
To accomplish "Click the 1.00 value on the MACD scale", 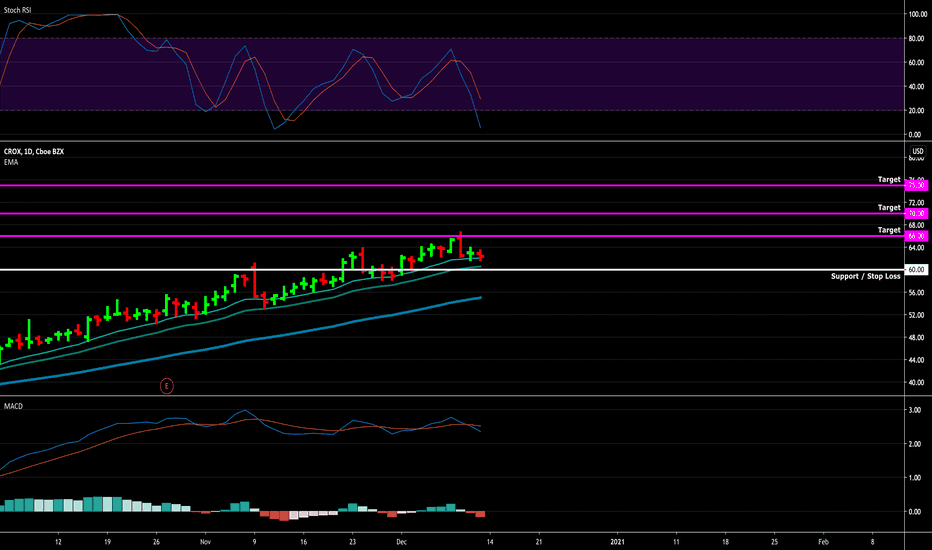I will coord(915,477).
